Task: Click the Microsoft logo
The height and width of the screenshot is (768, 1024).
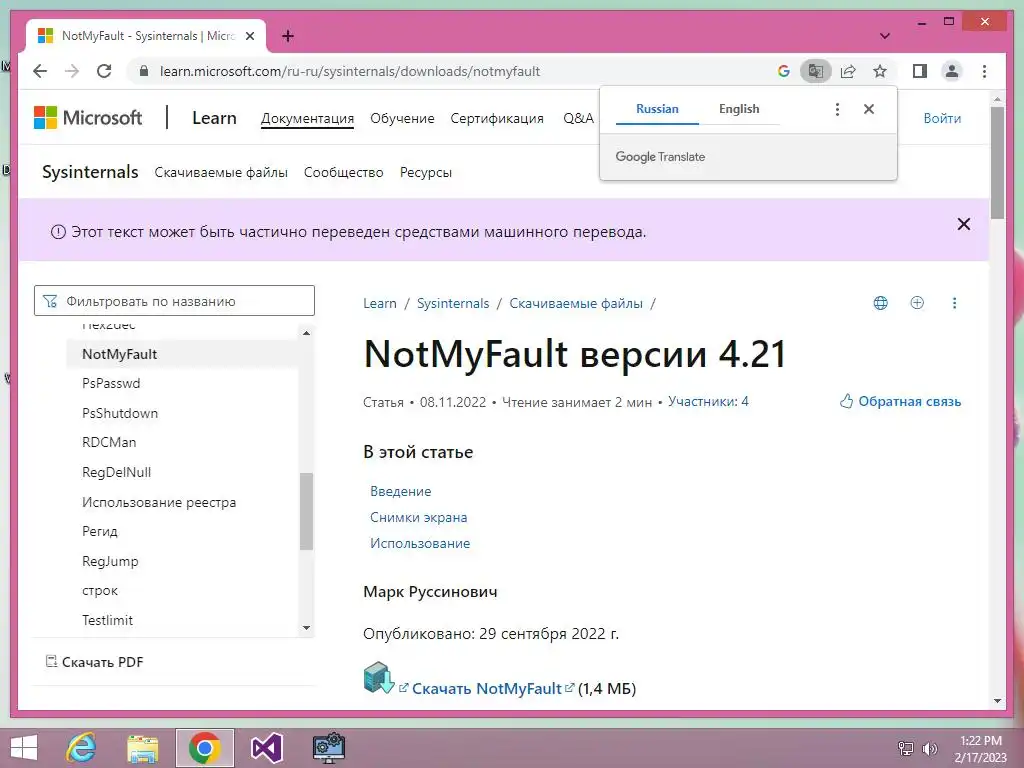Action: tap(88, 118)
